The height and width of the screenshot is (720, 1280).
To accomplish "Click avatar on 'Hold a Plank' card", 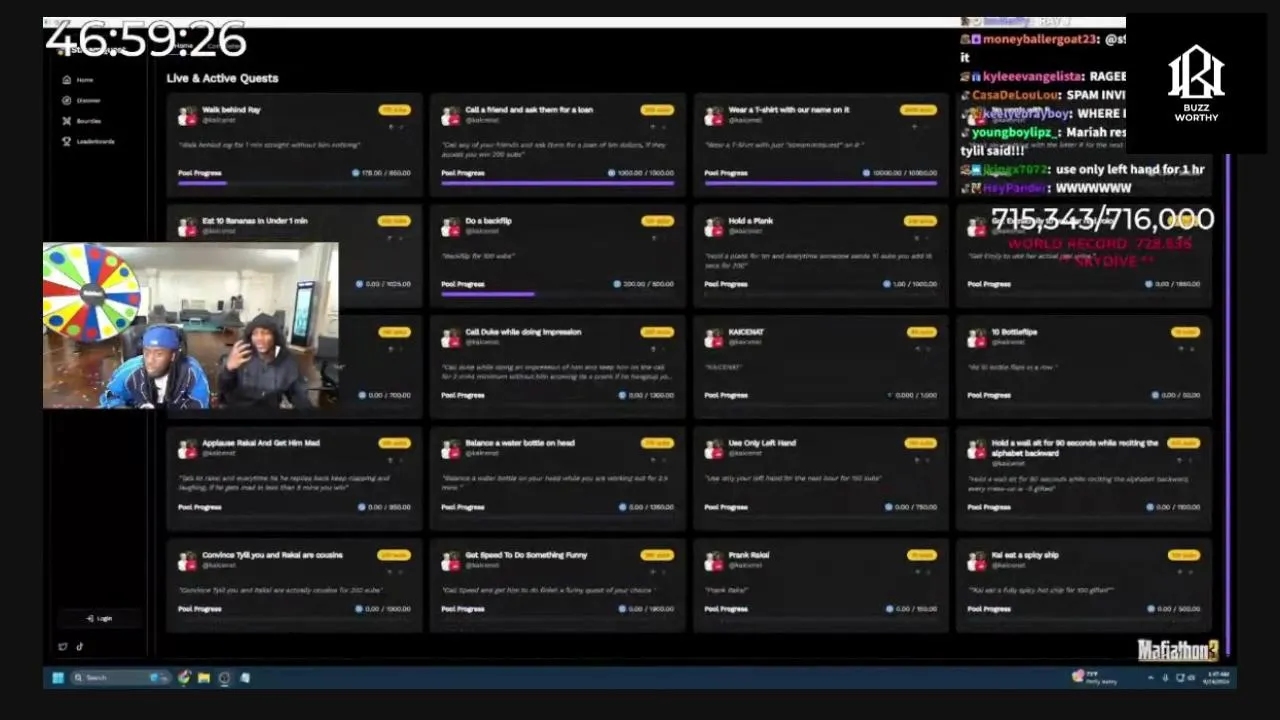I will point(713,227).
